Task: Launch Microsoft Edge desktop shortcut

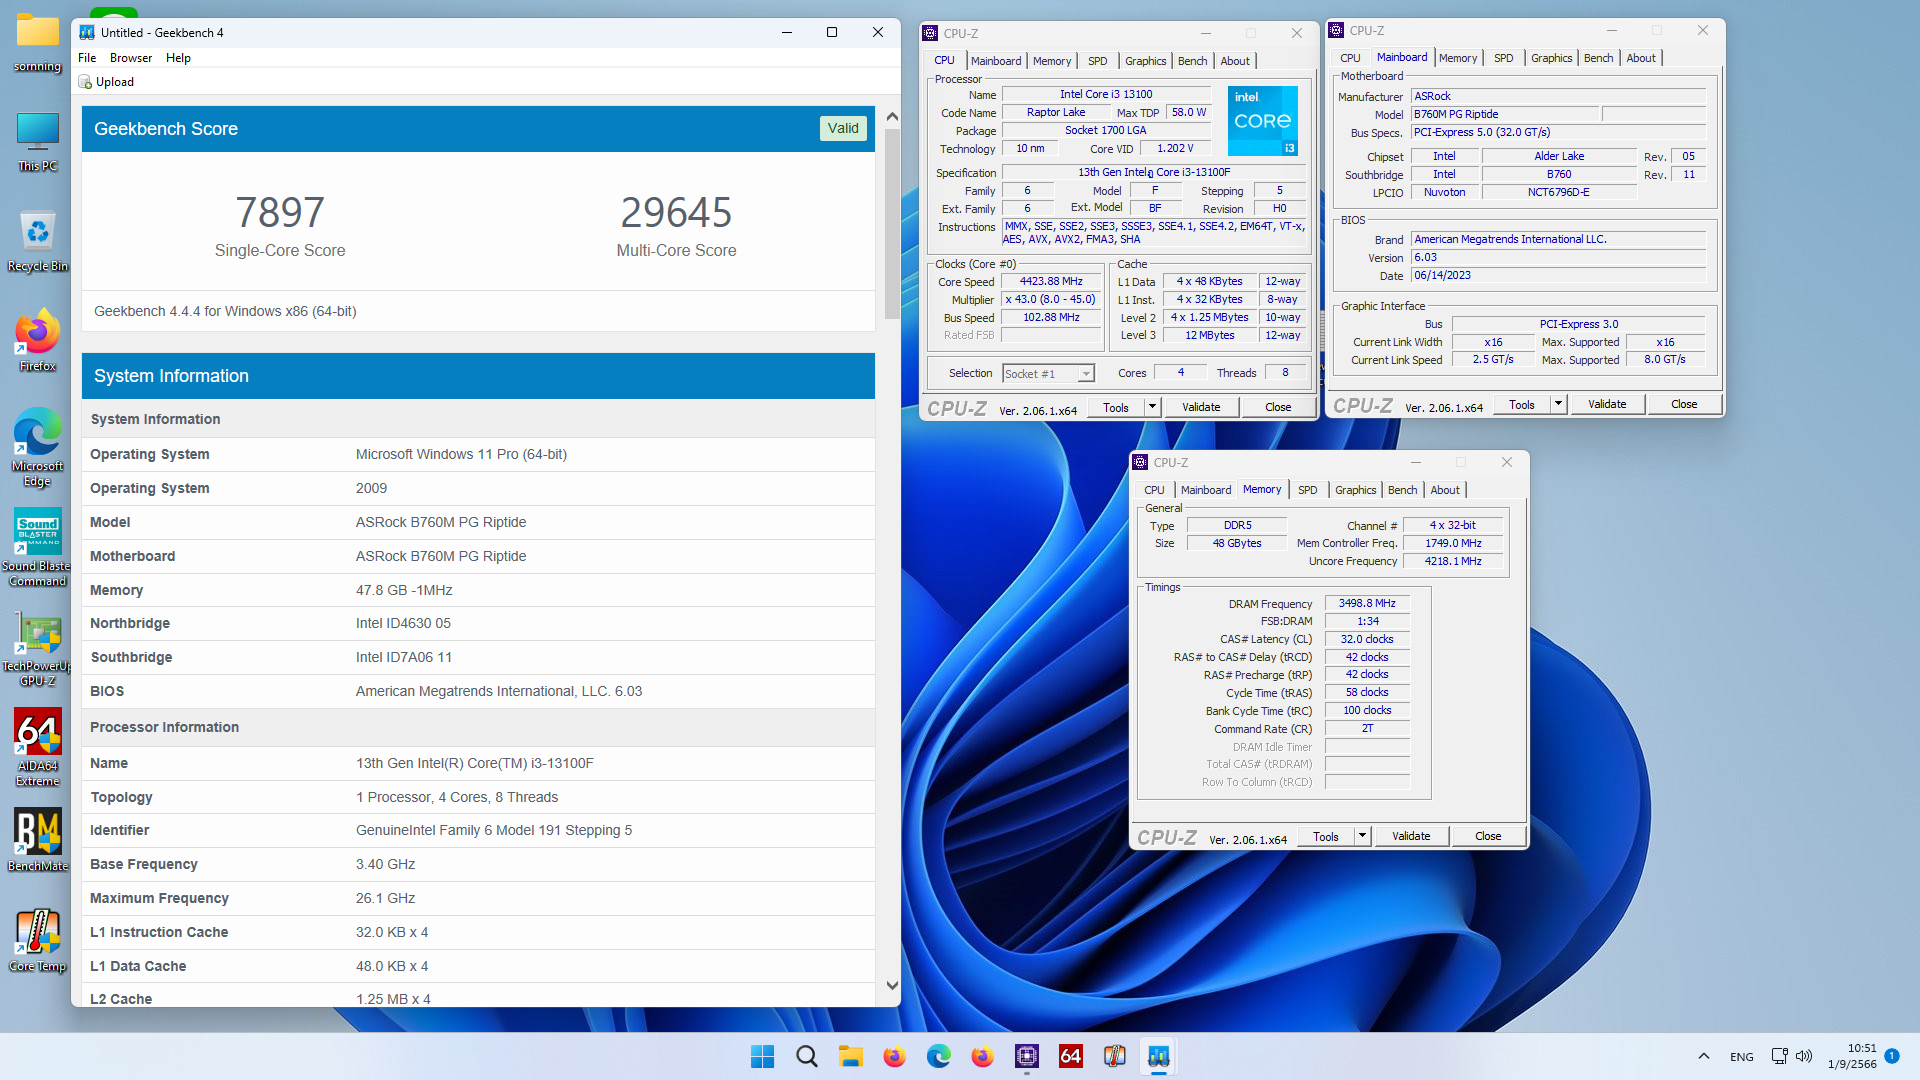Action: [37, 448]
